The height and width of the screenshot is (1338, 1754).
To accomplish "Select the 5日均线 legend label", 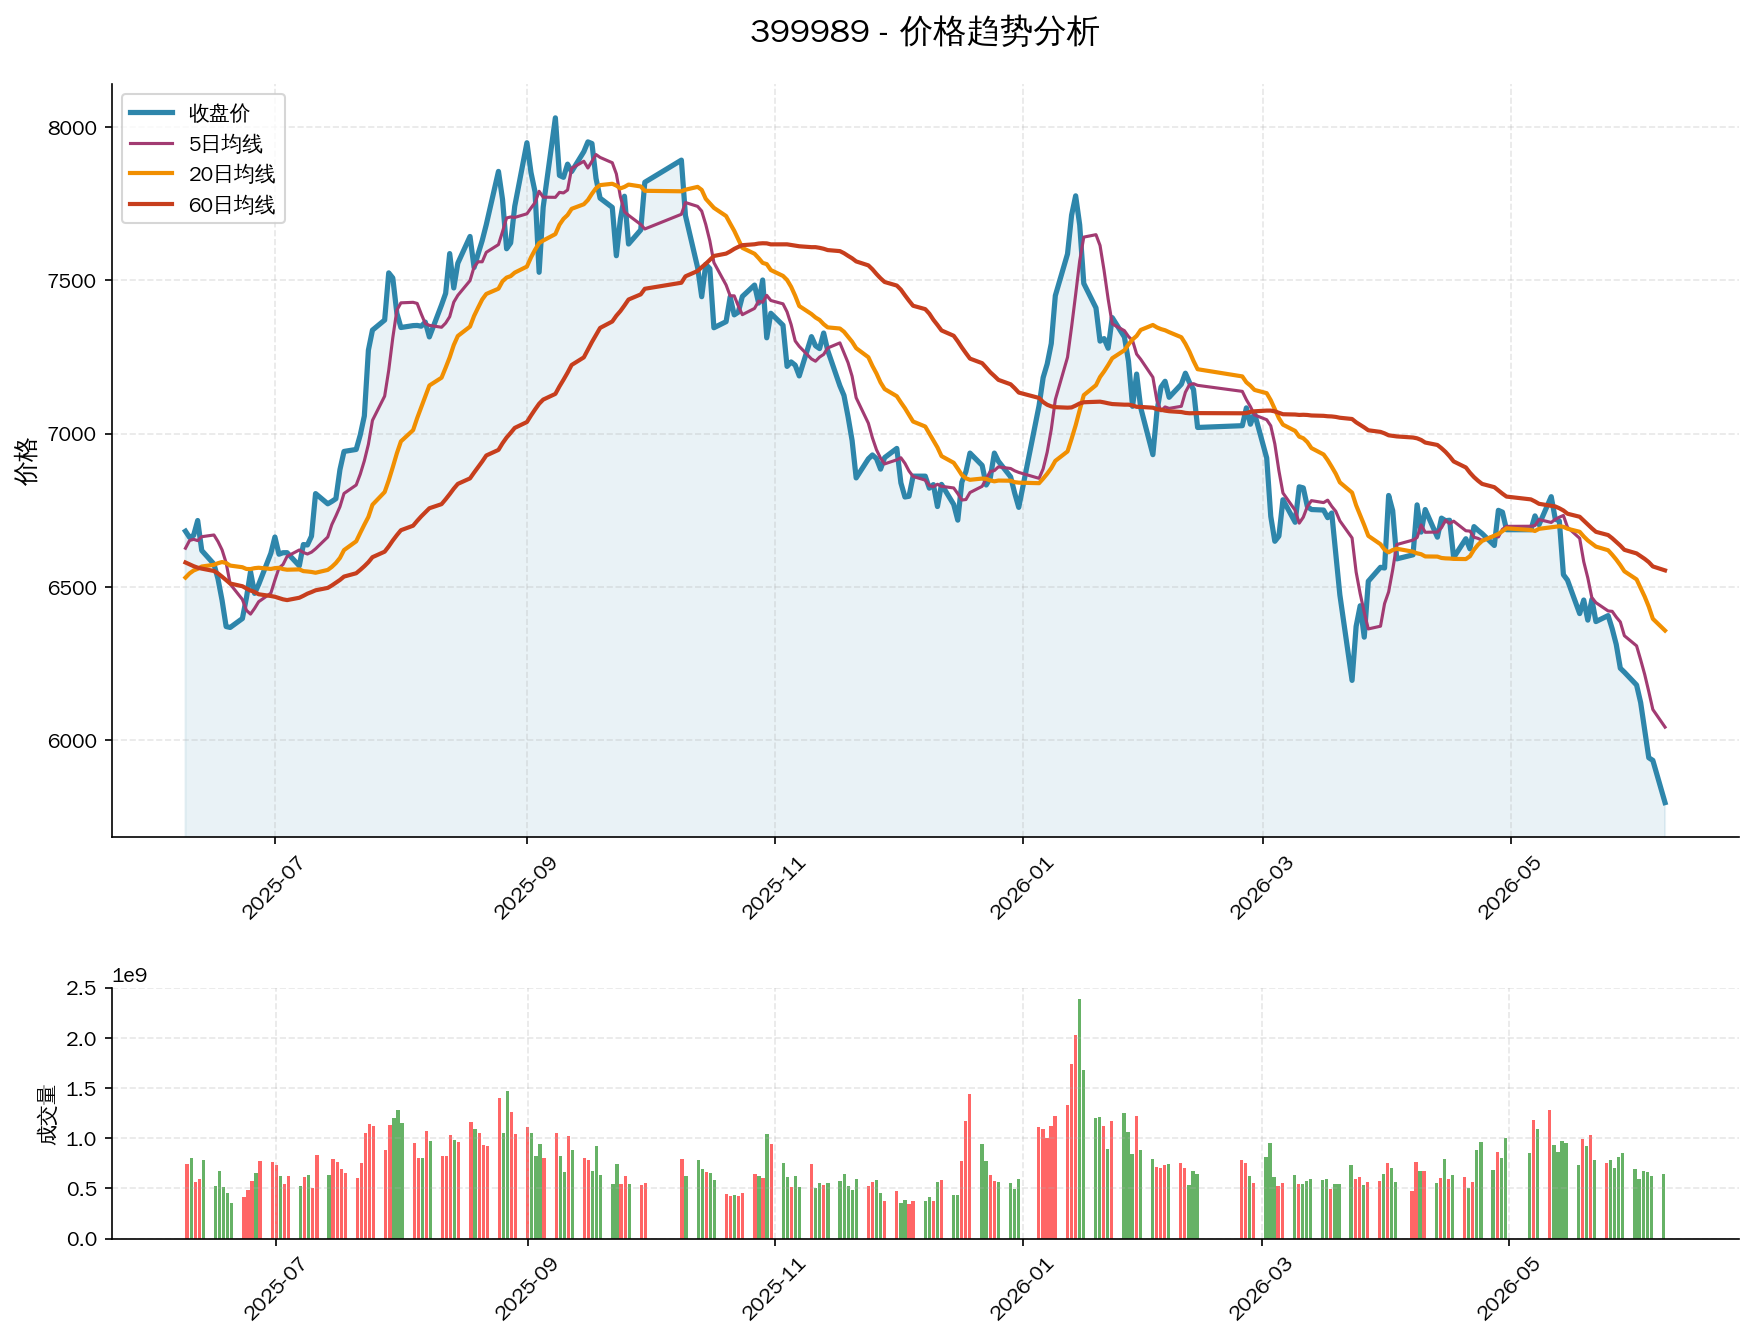I will tap(226, 144).
